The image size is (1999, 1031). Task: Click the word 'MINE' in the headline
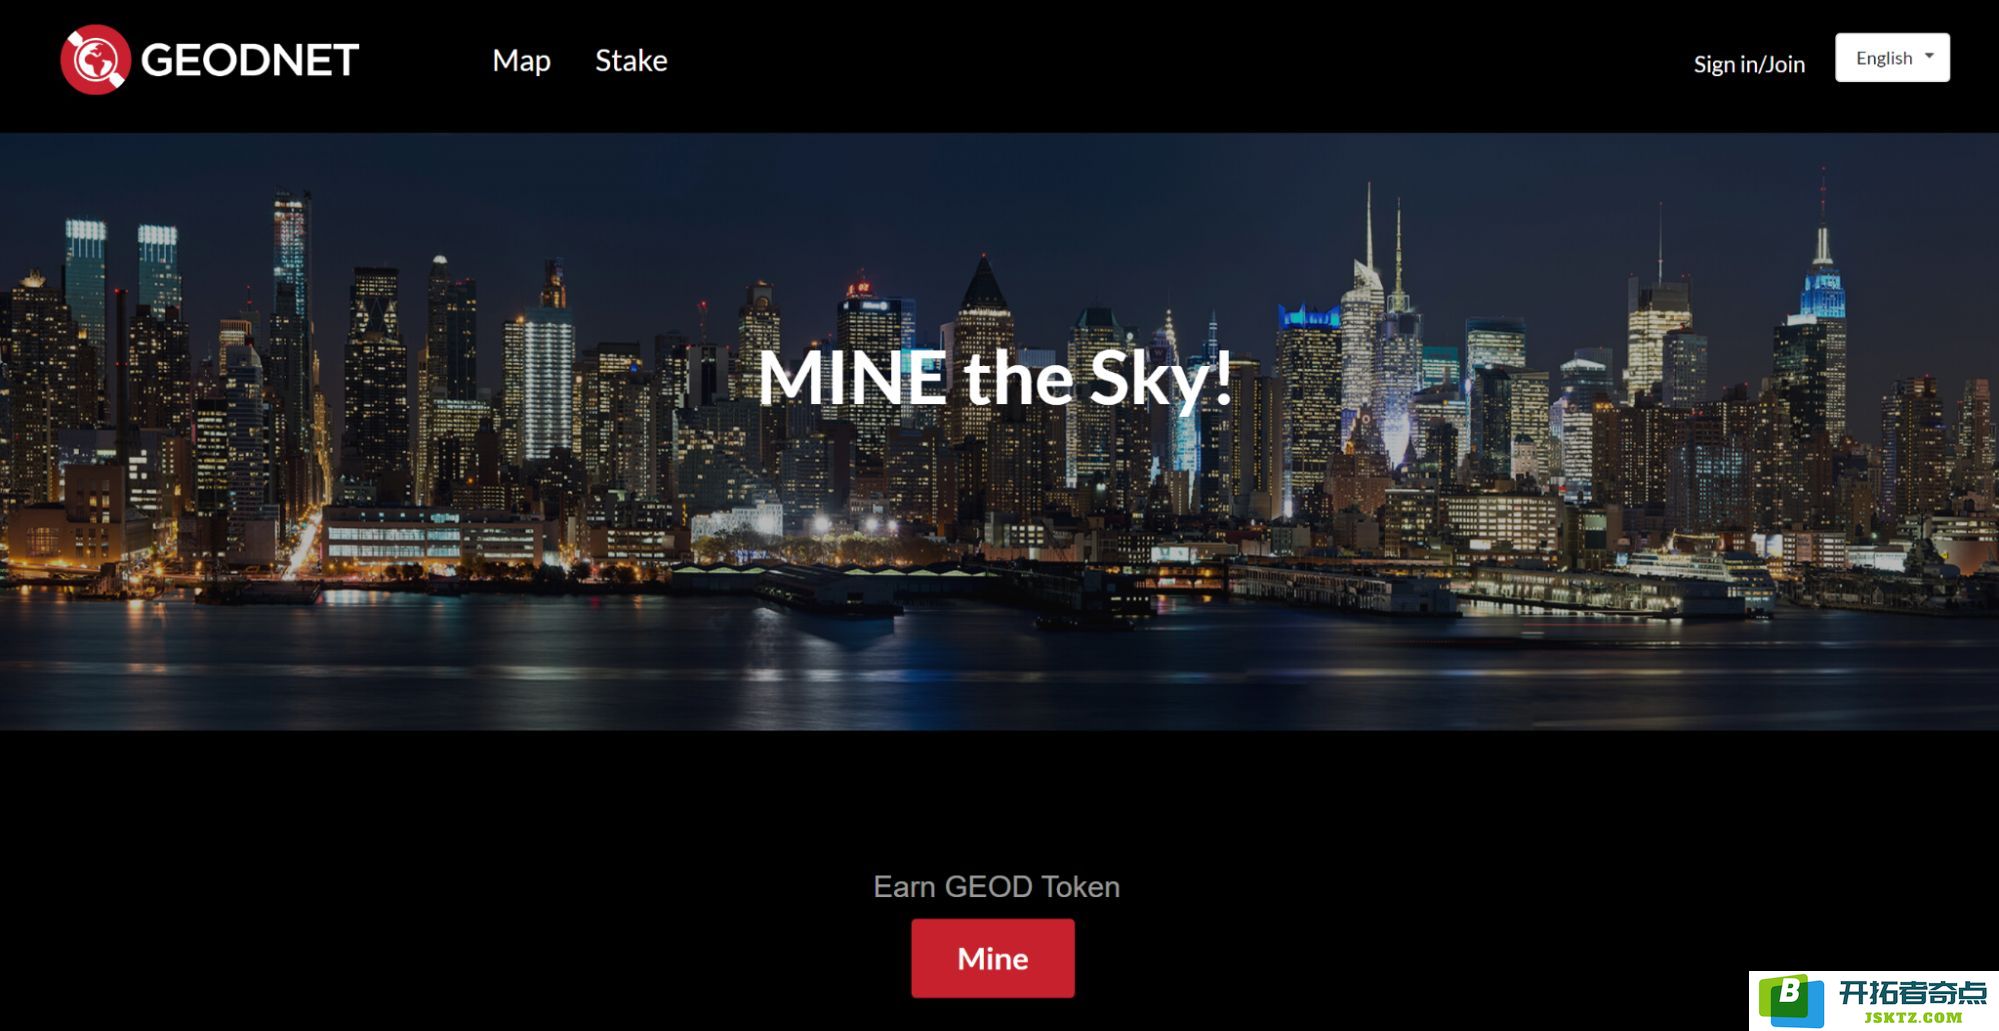pos(852,377)
